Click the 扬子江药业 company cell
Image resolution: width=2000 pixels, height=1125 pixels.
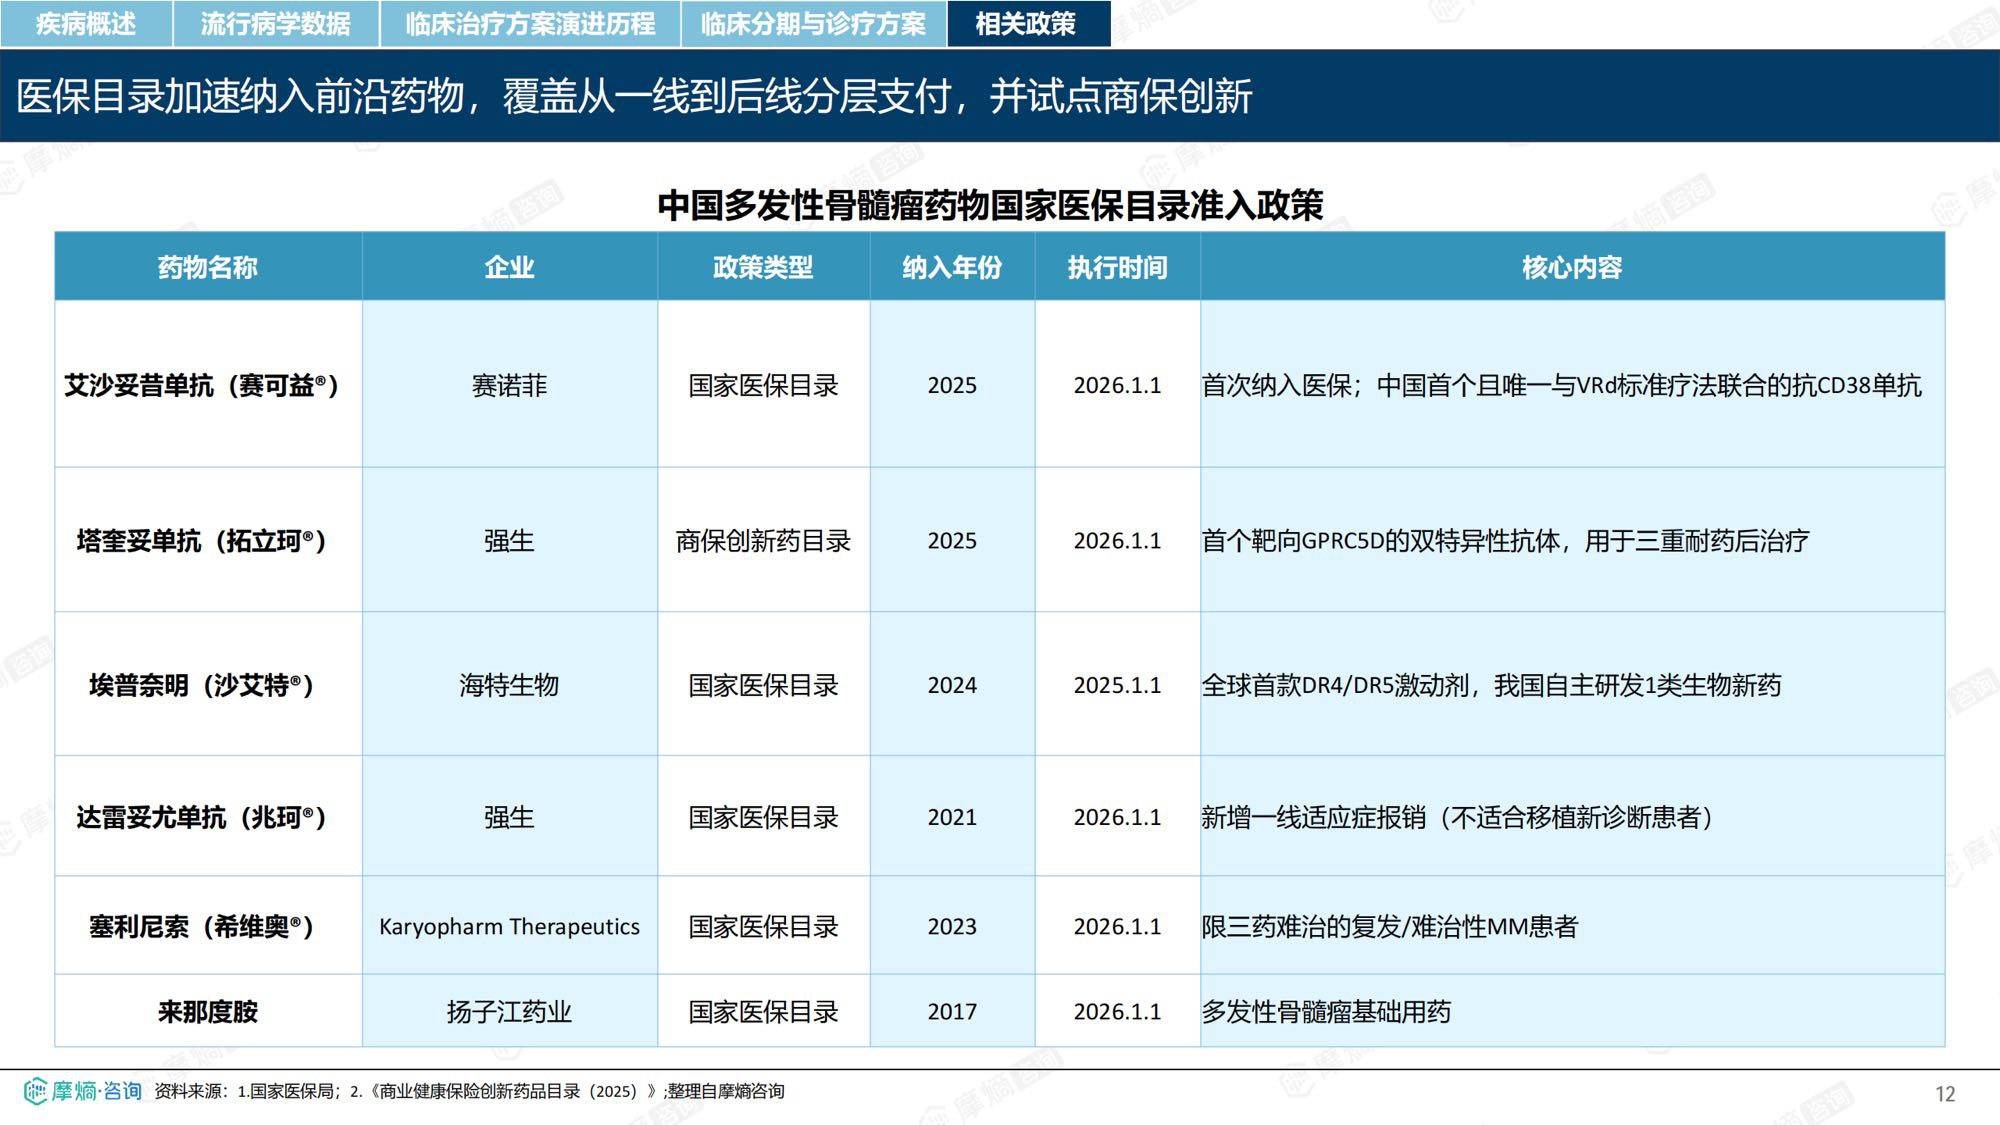(510, 1012)
